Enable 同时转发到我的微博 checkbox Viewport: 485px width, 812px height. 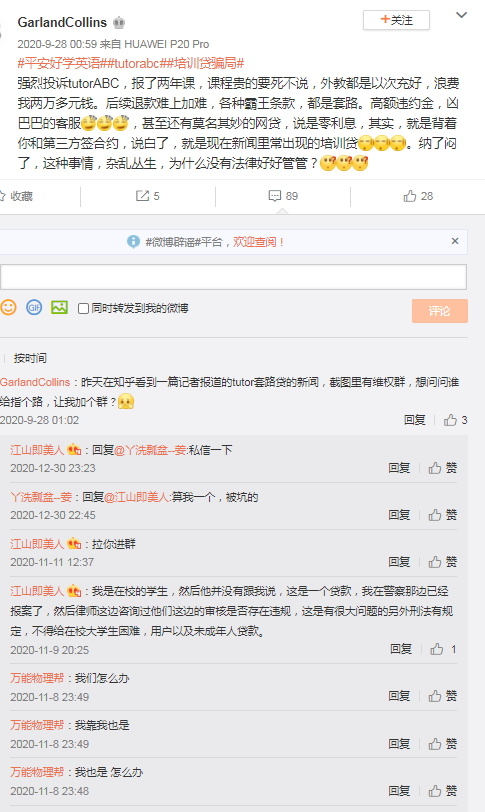[83, 309]
